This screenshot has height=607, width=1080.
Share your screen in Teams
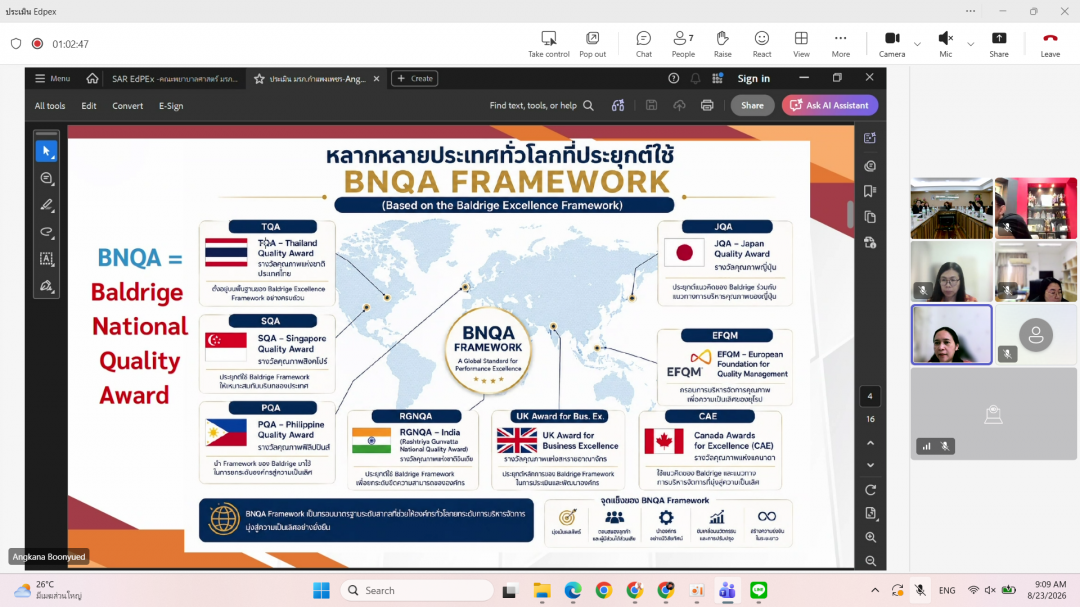pyautogui.click(x=999, y=44)
